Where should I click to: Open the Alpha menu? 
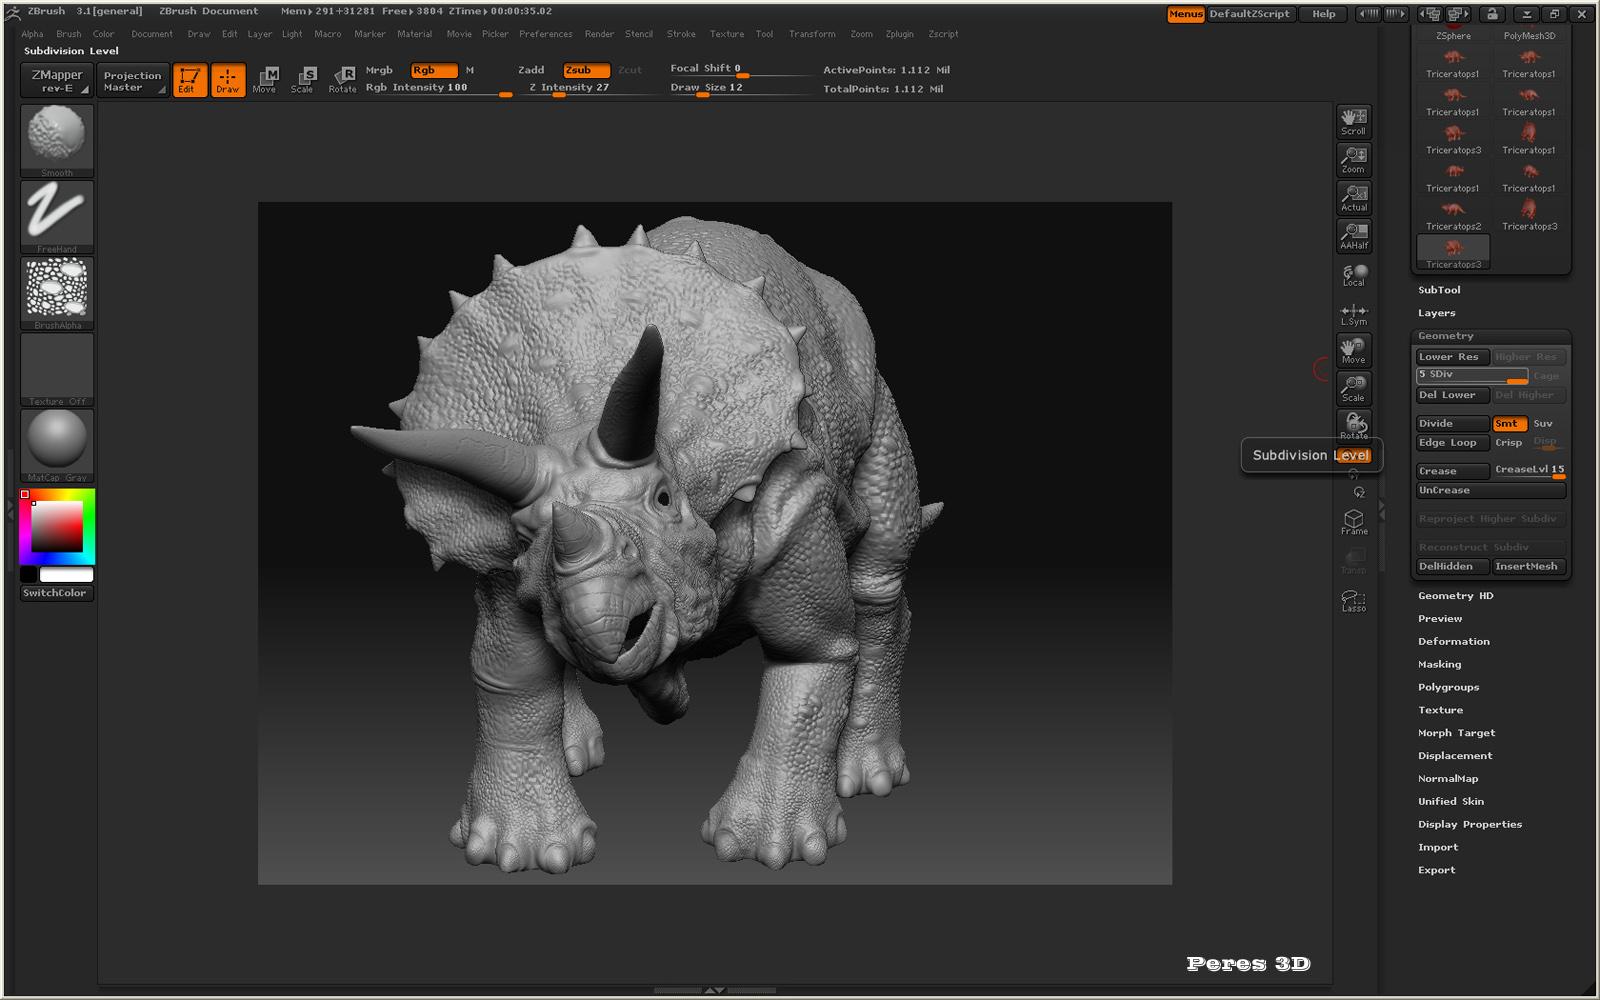[33, 34]
